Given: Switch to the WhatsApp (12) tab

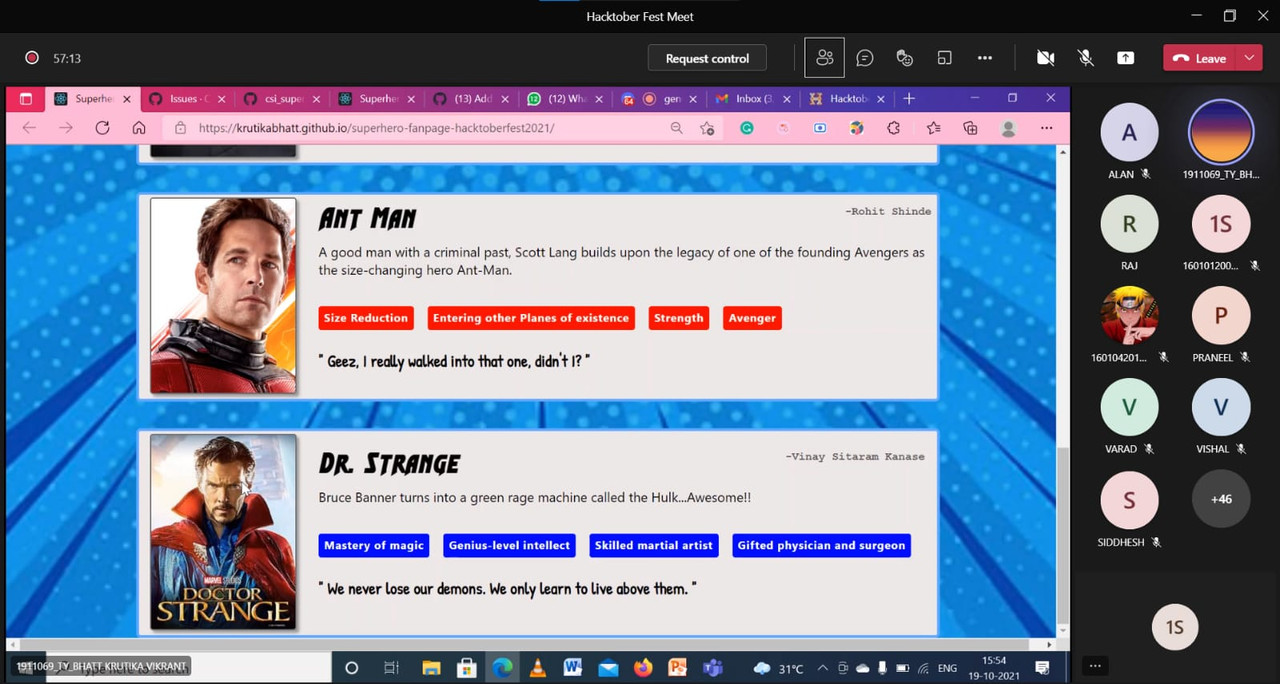Looking at the screenshot, I should tap(566, 99).
